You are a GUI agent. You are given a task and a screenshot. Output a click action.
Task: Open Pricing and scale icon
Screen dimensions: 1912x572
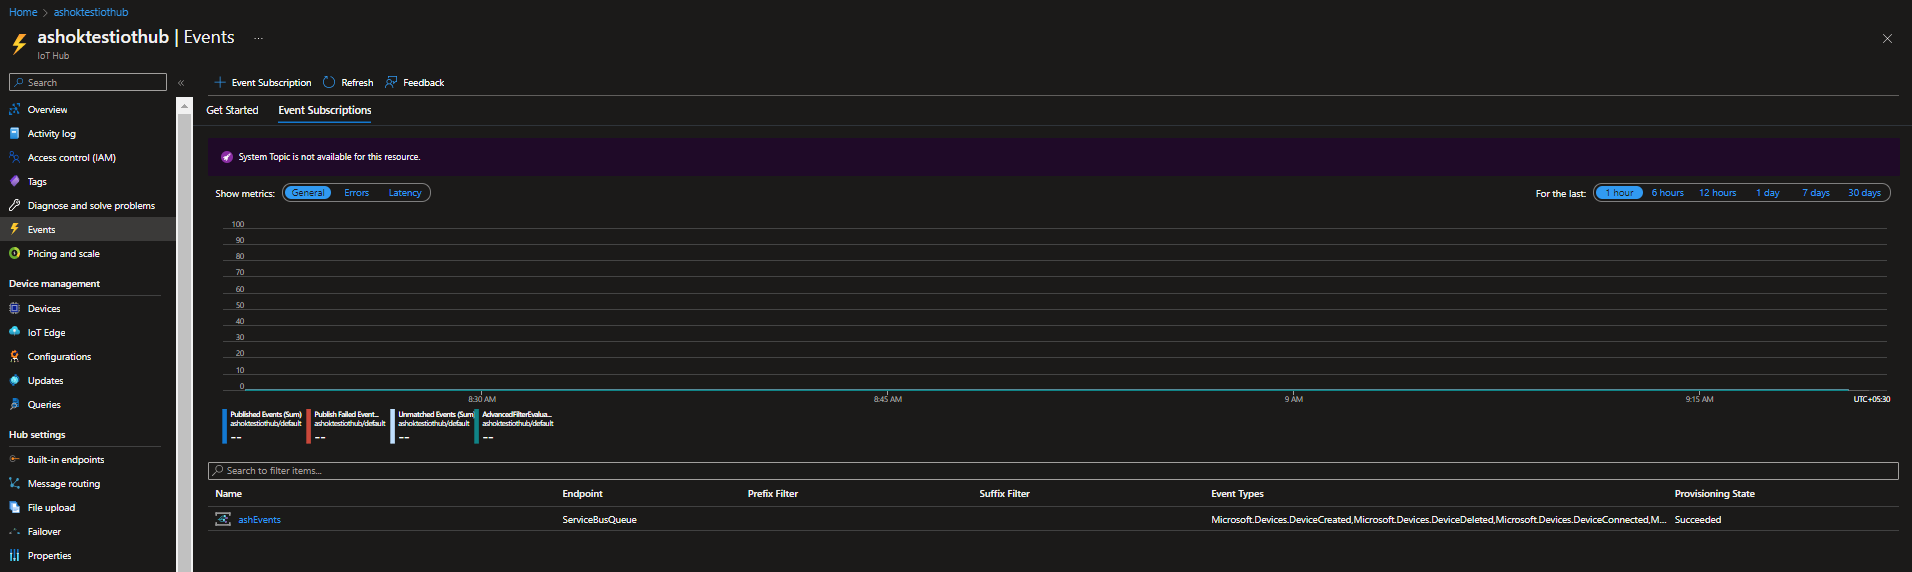(x=14, y=253)
